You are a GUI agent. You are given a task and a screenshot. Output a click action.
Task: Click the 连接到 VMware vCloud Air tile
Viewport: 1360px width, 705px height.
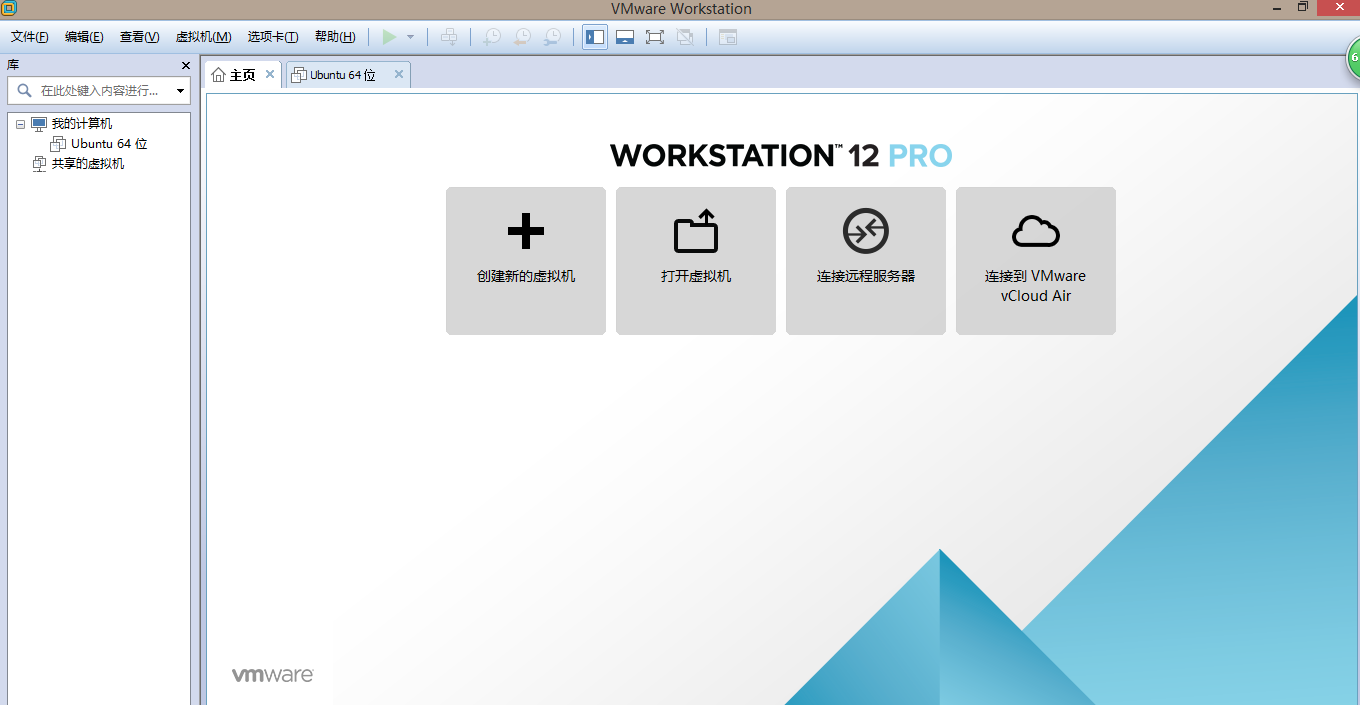click(x=1036, y=261)
